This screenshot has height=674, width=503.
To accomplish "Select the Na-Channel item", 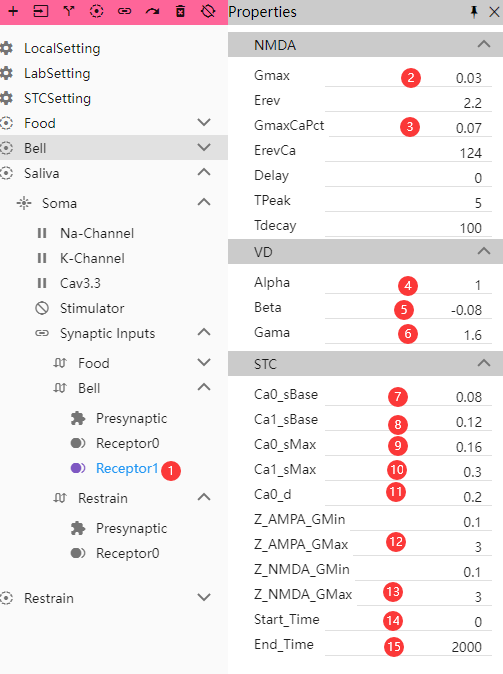I will pyautogui.click(x=97, y=233).
